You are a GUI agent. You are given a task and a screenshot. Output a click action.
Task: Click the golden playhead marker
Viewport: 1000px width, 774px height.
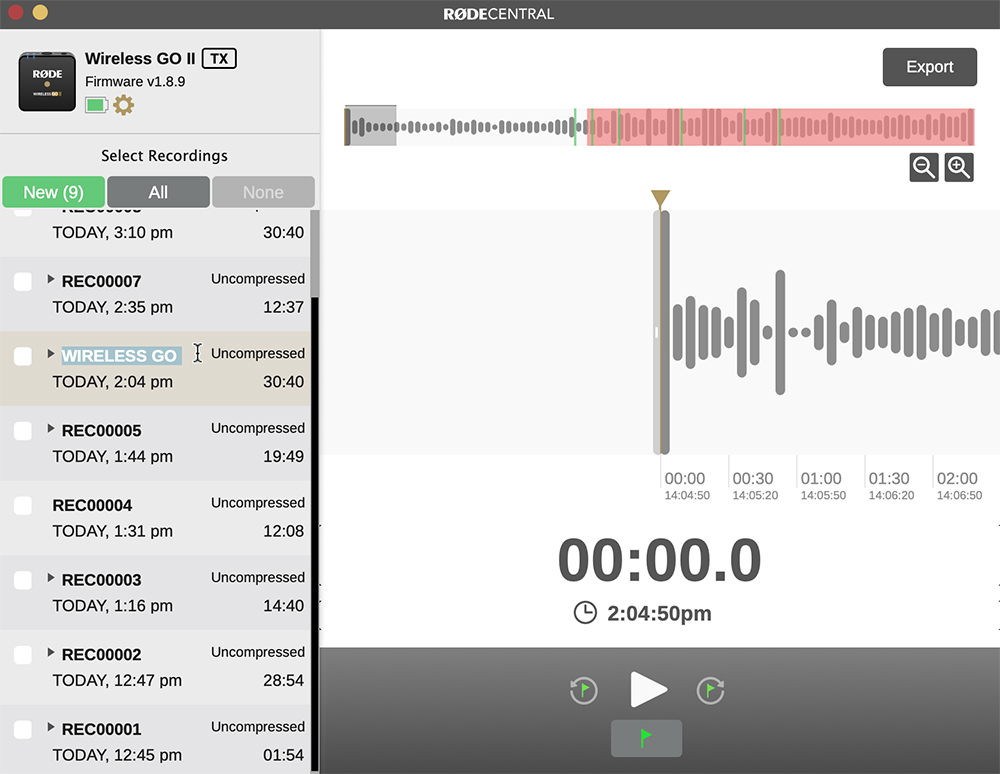tap(660, 200)
